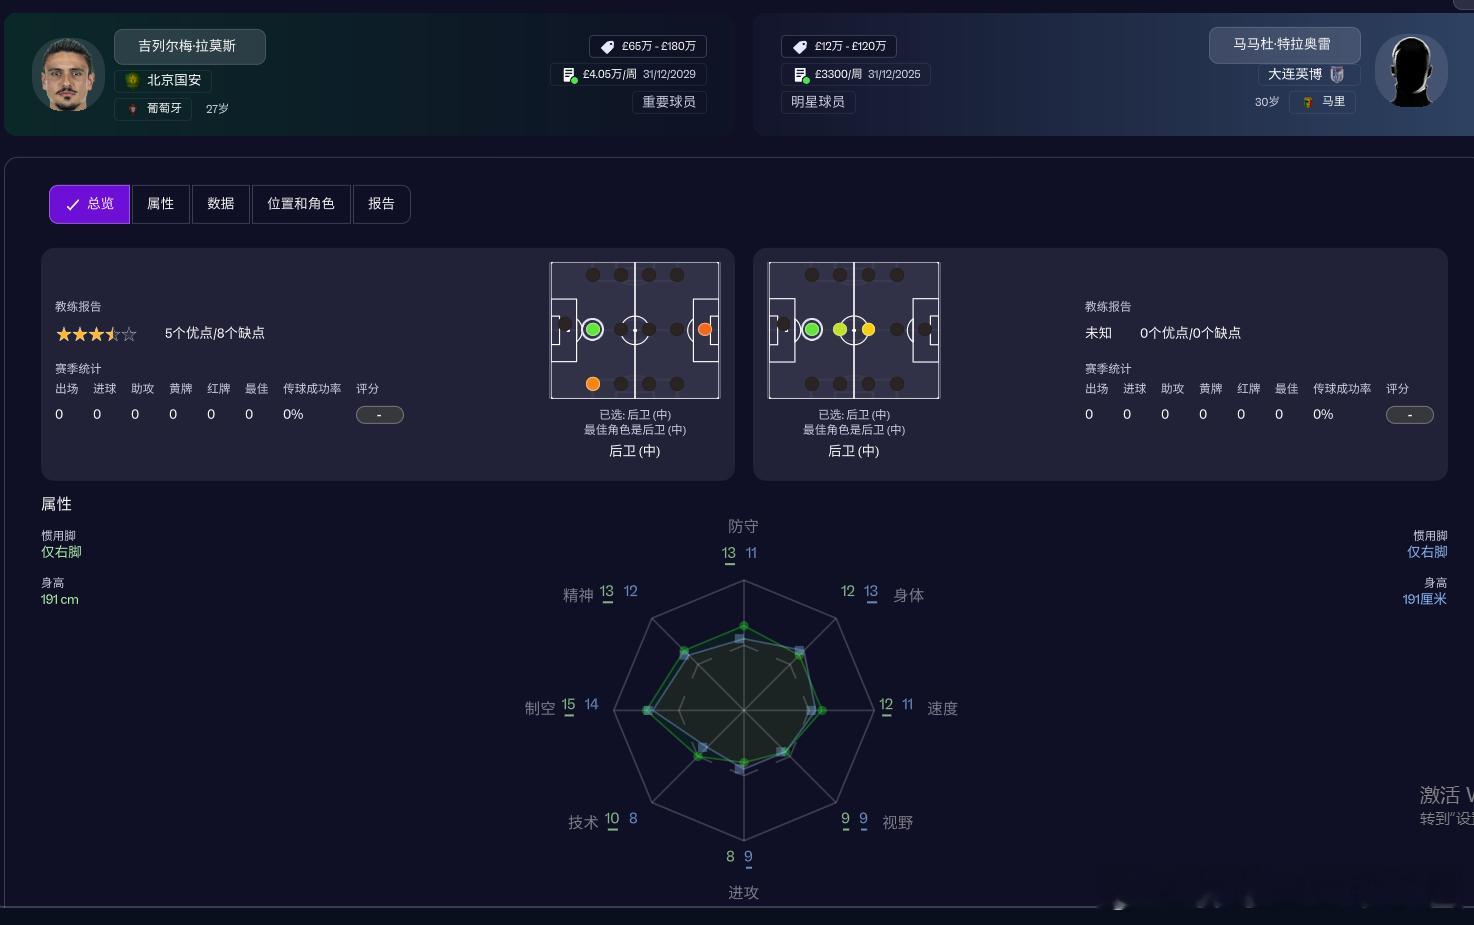
Task: Select the 葡萄牙 nationality label
Action: 165,109
